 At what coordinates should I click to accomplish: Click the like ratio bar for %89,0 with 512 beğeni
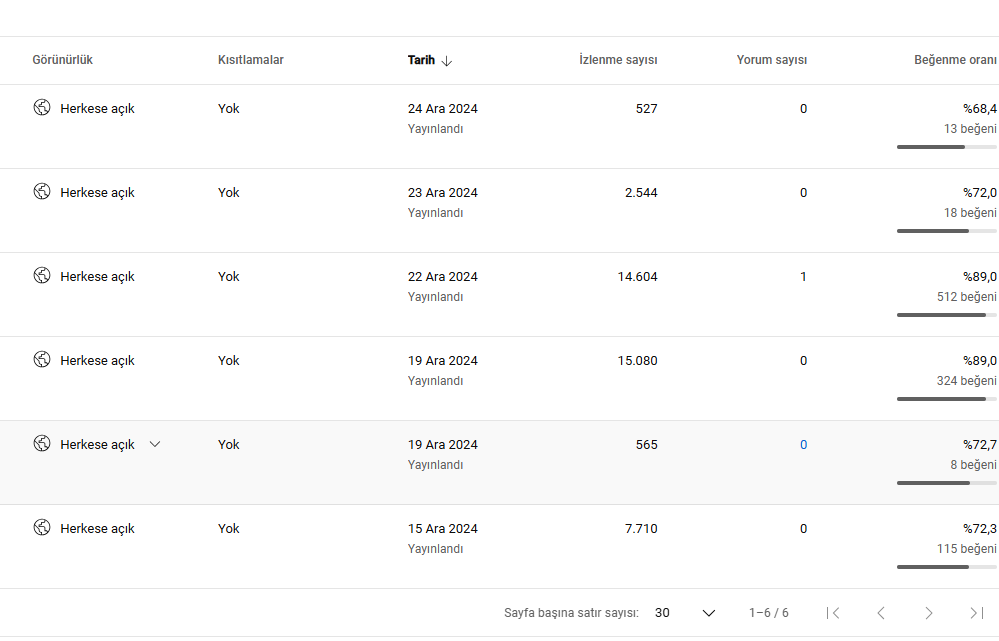click(947, 315)
